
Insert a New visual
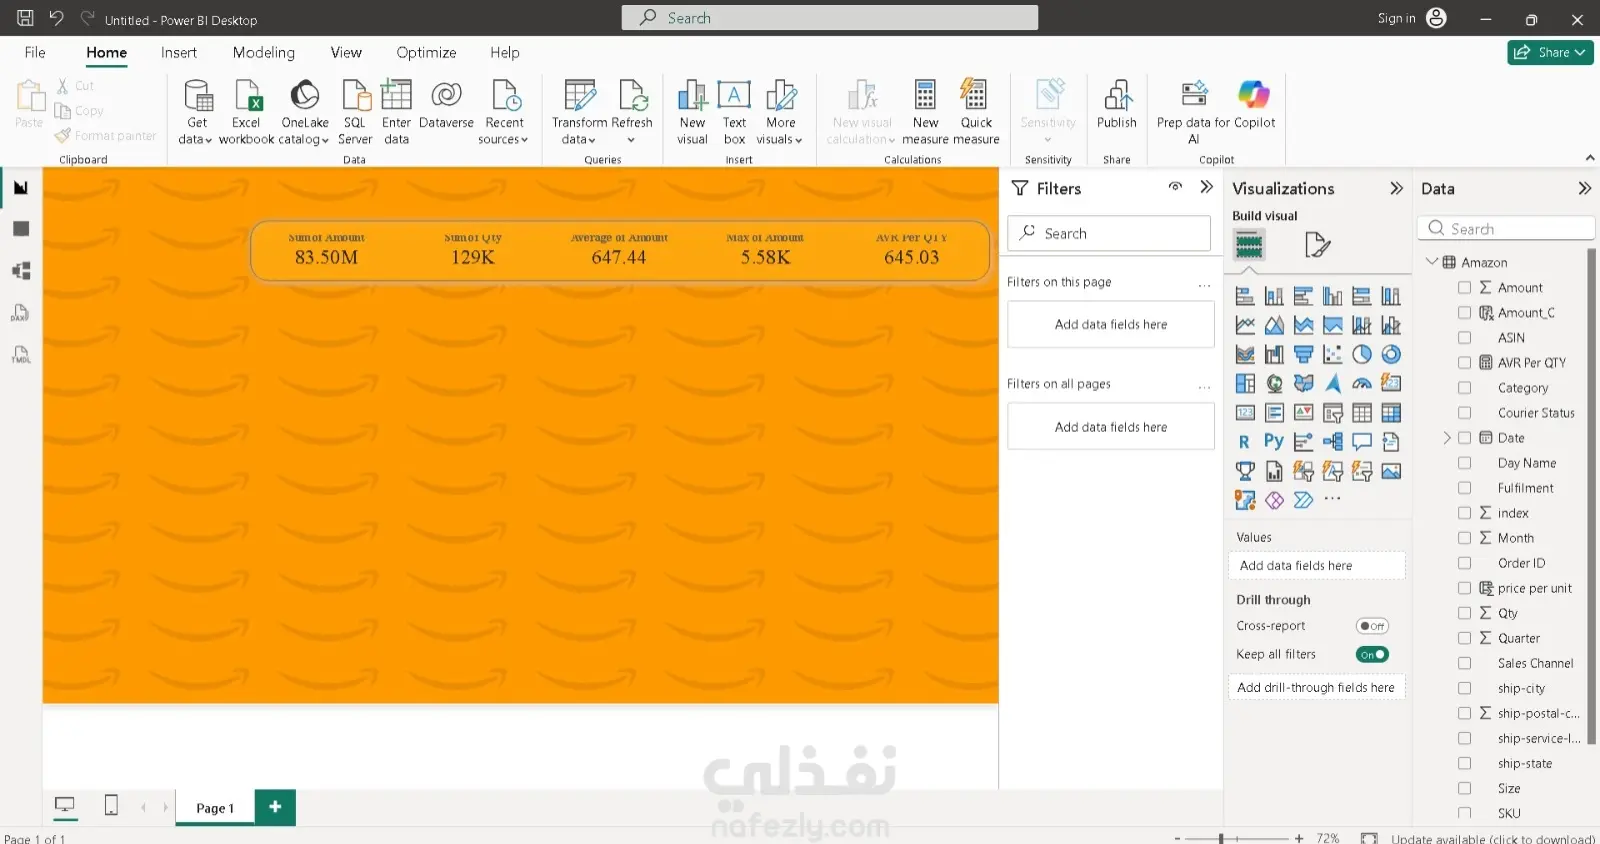(692, 112)
